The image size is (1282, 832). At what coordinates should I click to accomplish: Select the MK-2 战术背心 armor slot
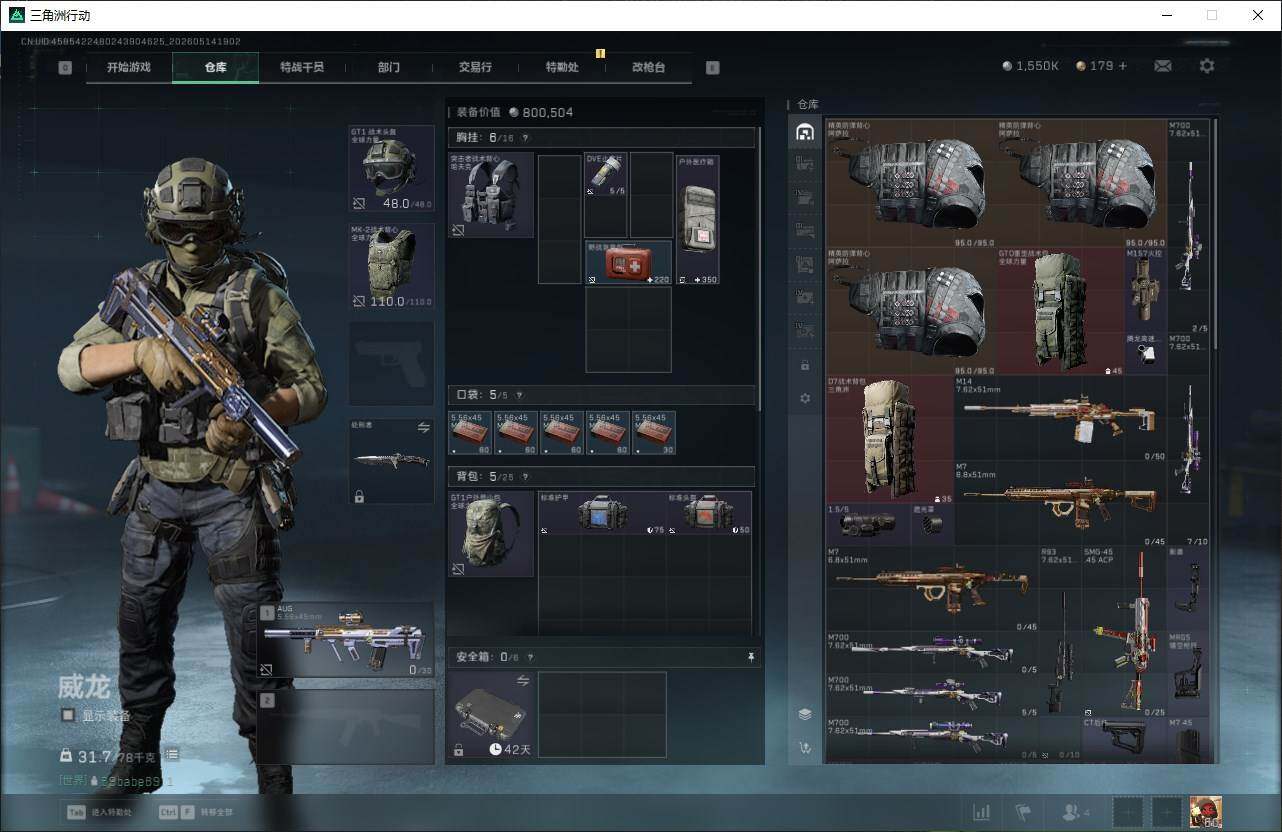pyautogui.click(x=391, y=266)
